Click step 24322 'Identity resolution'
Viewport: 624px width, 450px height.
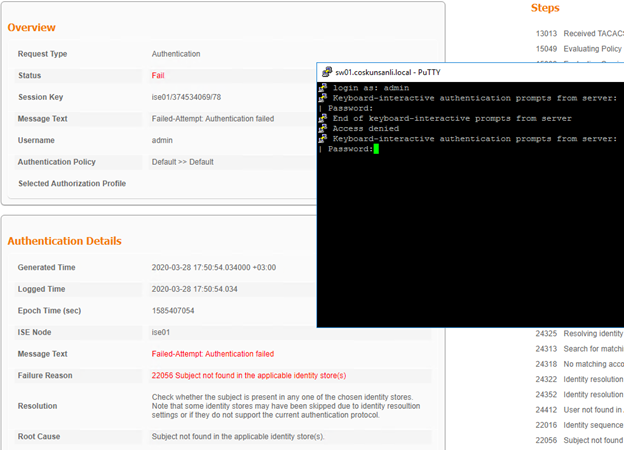tap(579, 379)
